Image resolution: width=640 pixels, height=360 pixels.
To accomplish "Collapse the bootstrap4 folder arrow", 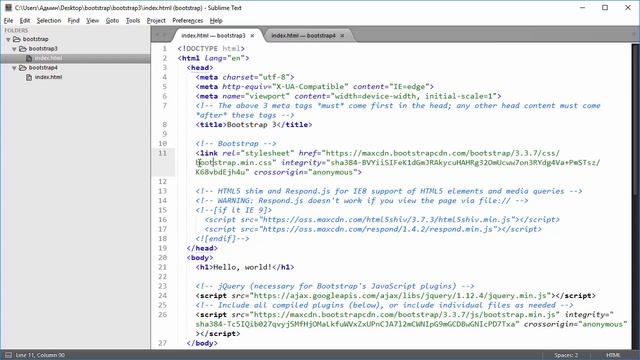I will pos(14,68).
